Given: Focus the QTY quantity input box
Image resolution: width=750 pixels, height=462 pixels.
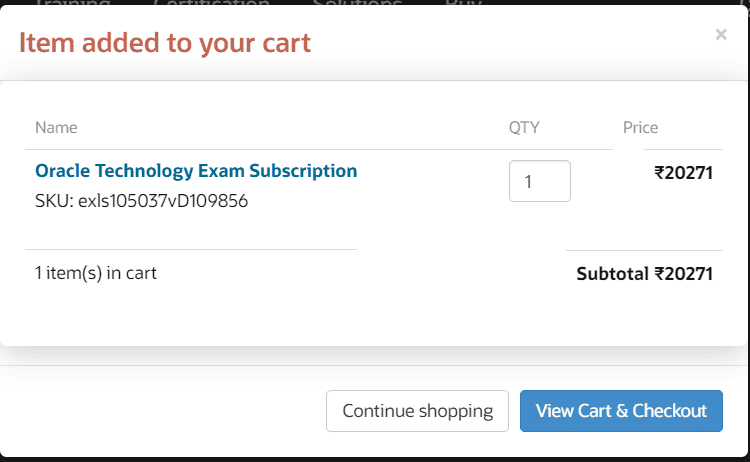Looking at the screenshot, I should coord(539,181).
